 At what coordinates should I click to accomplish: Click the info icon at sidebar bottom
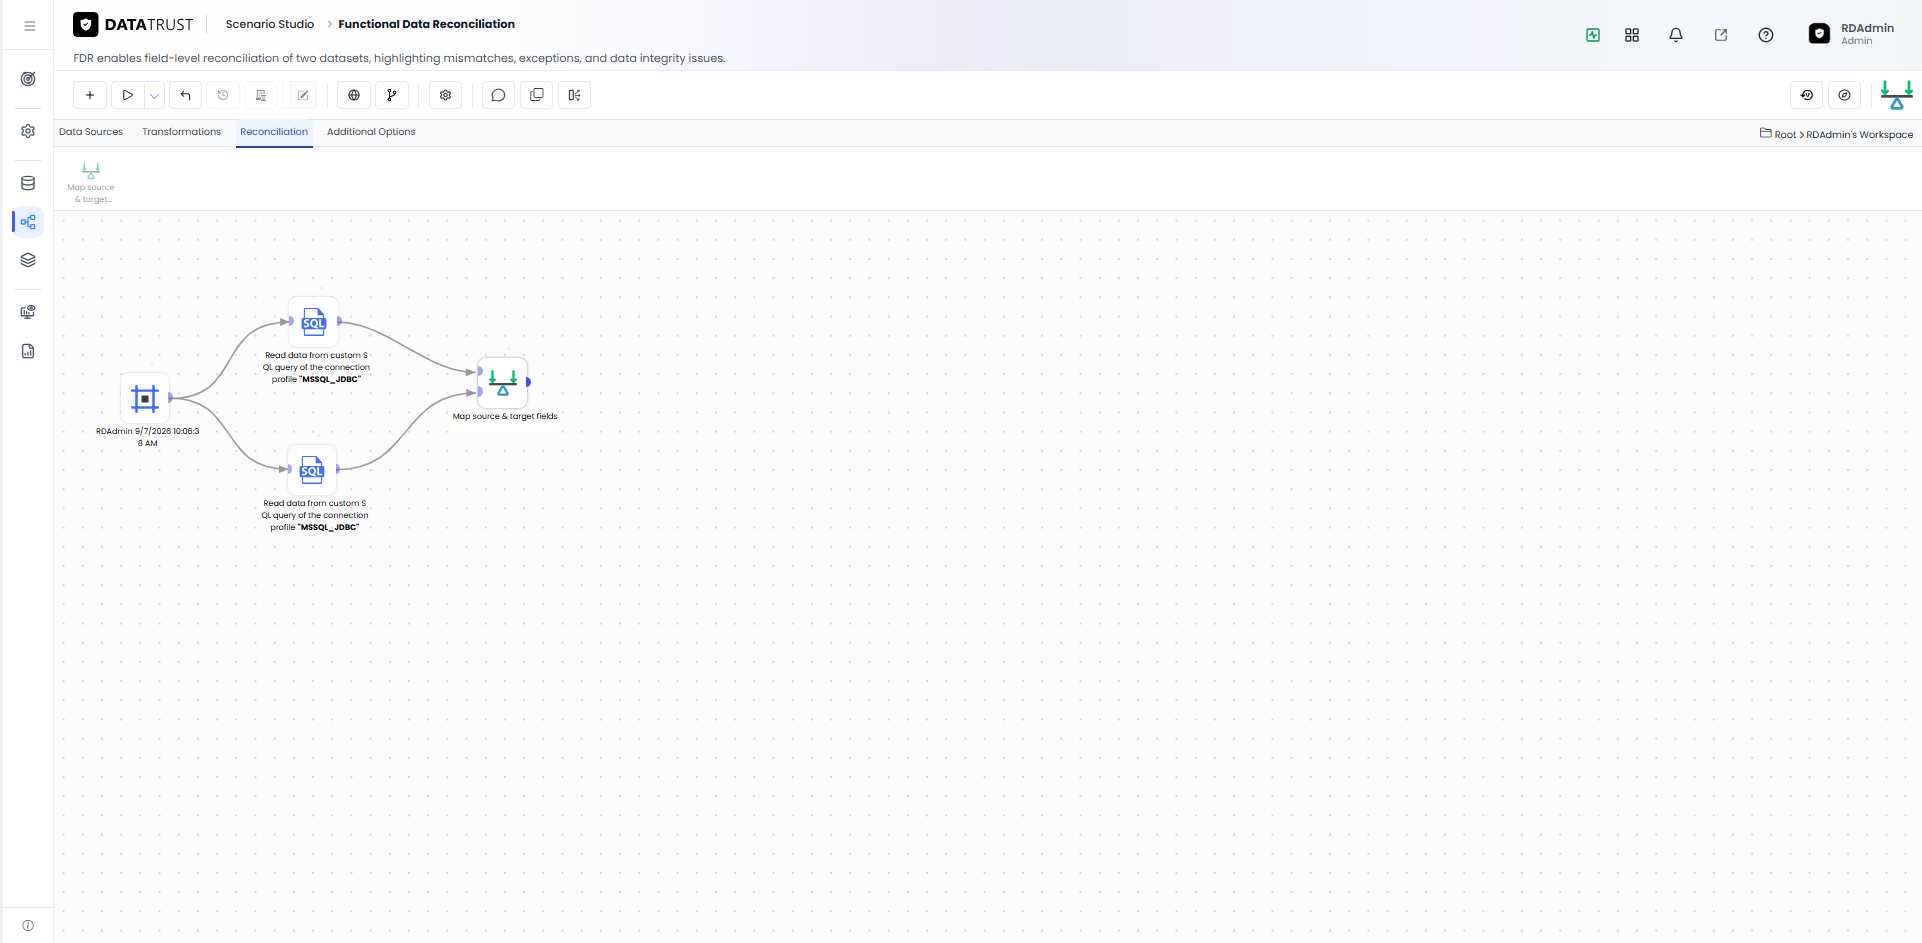point(28,925)
